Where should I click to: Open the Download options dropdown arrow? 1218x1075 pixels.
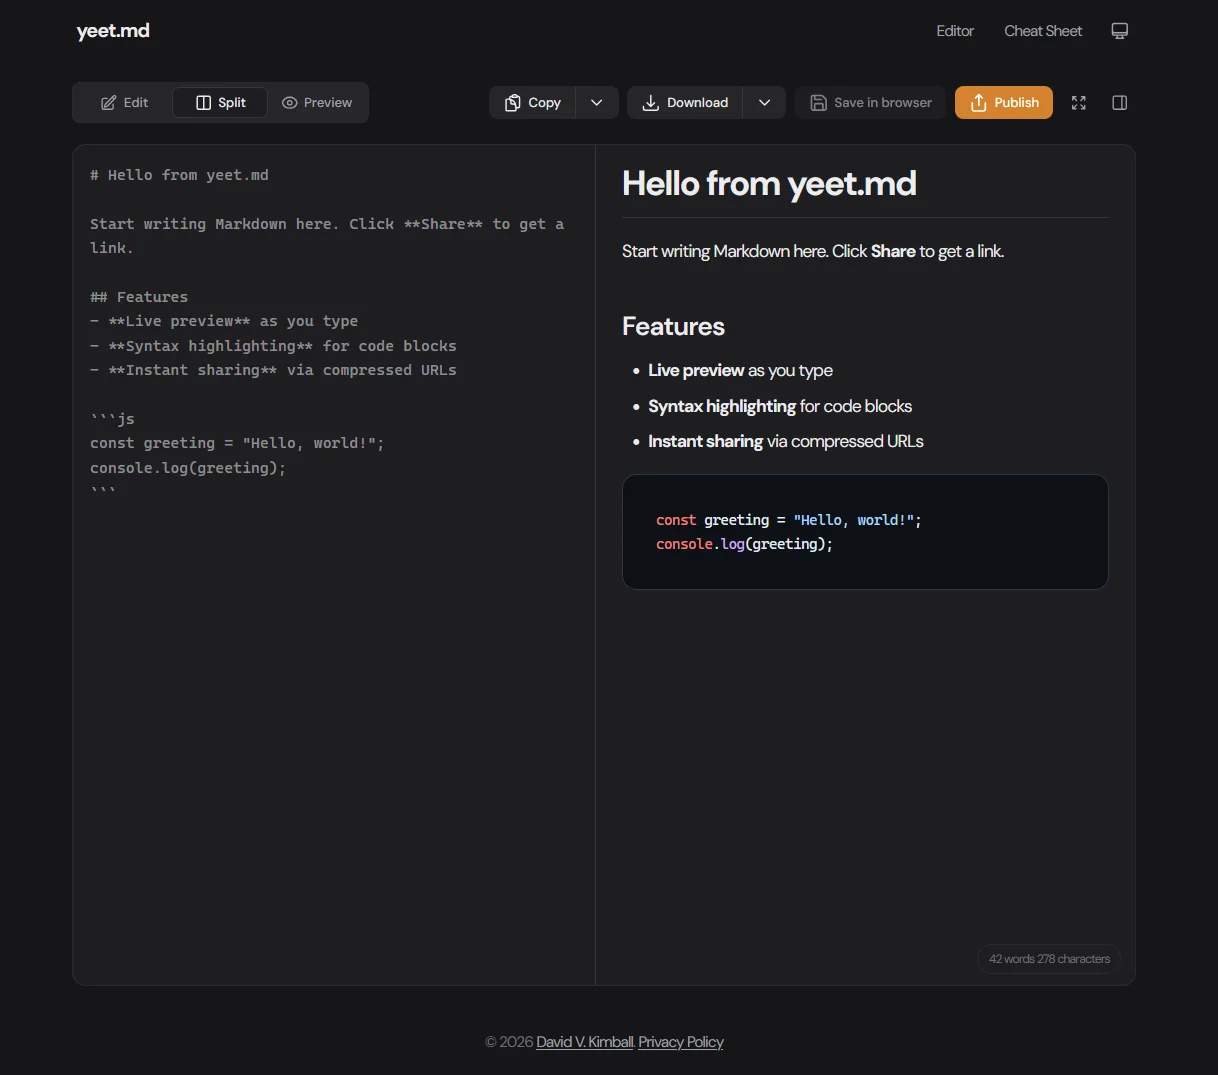pos(765,103)
